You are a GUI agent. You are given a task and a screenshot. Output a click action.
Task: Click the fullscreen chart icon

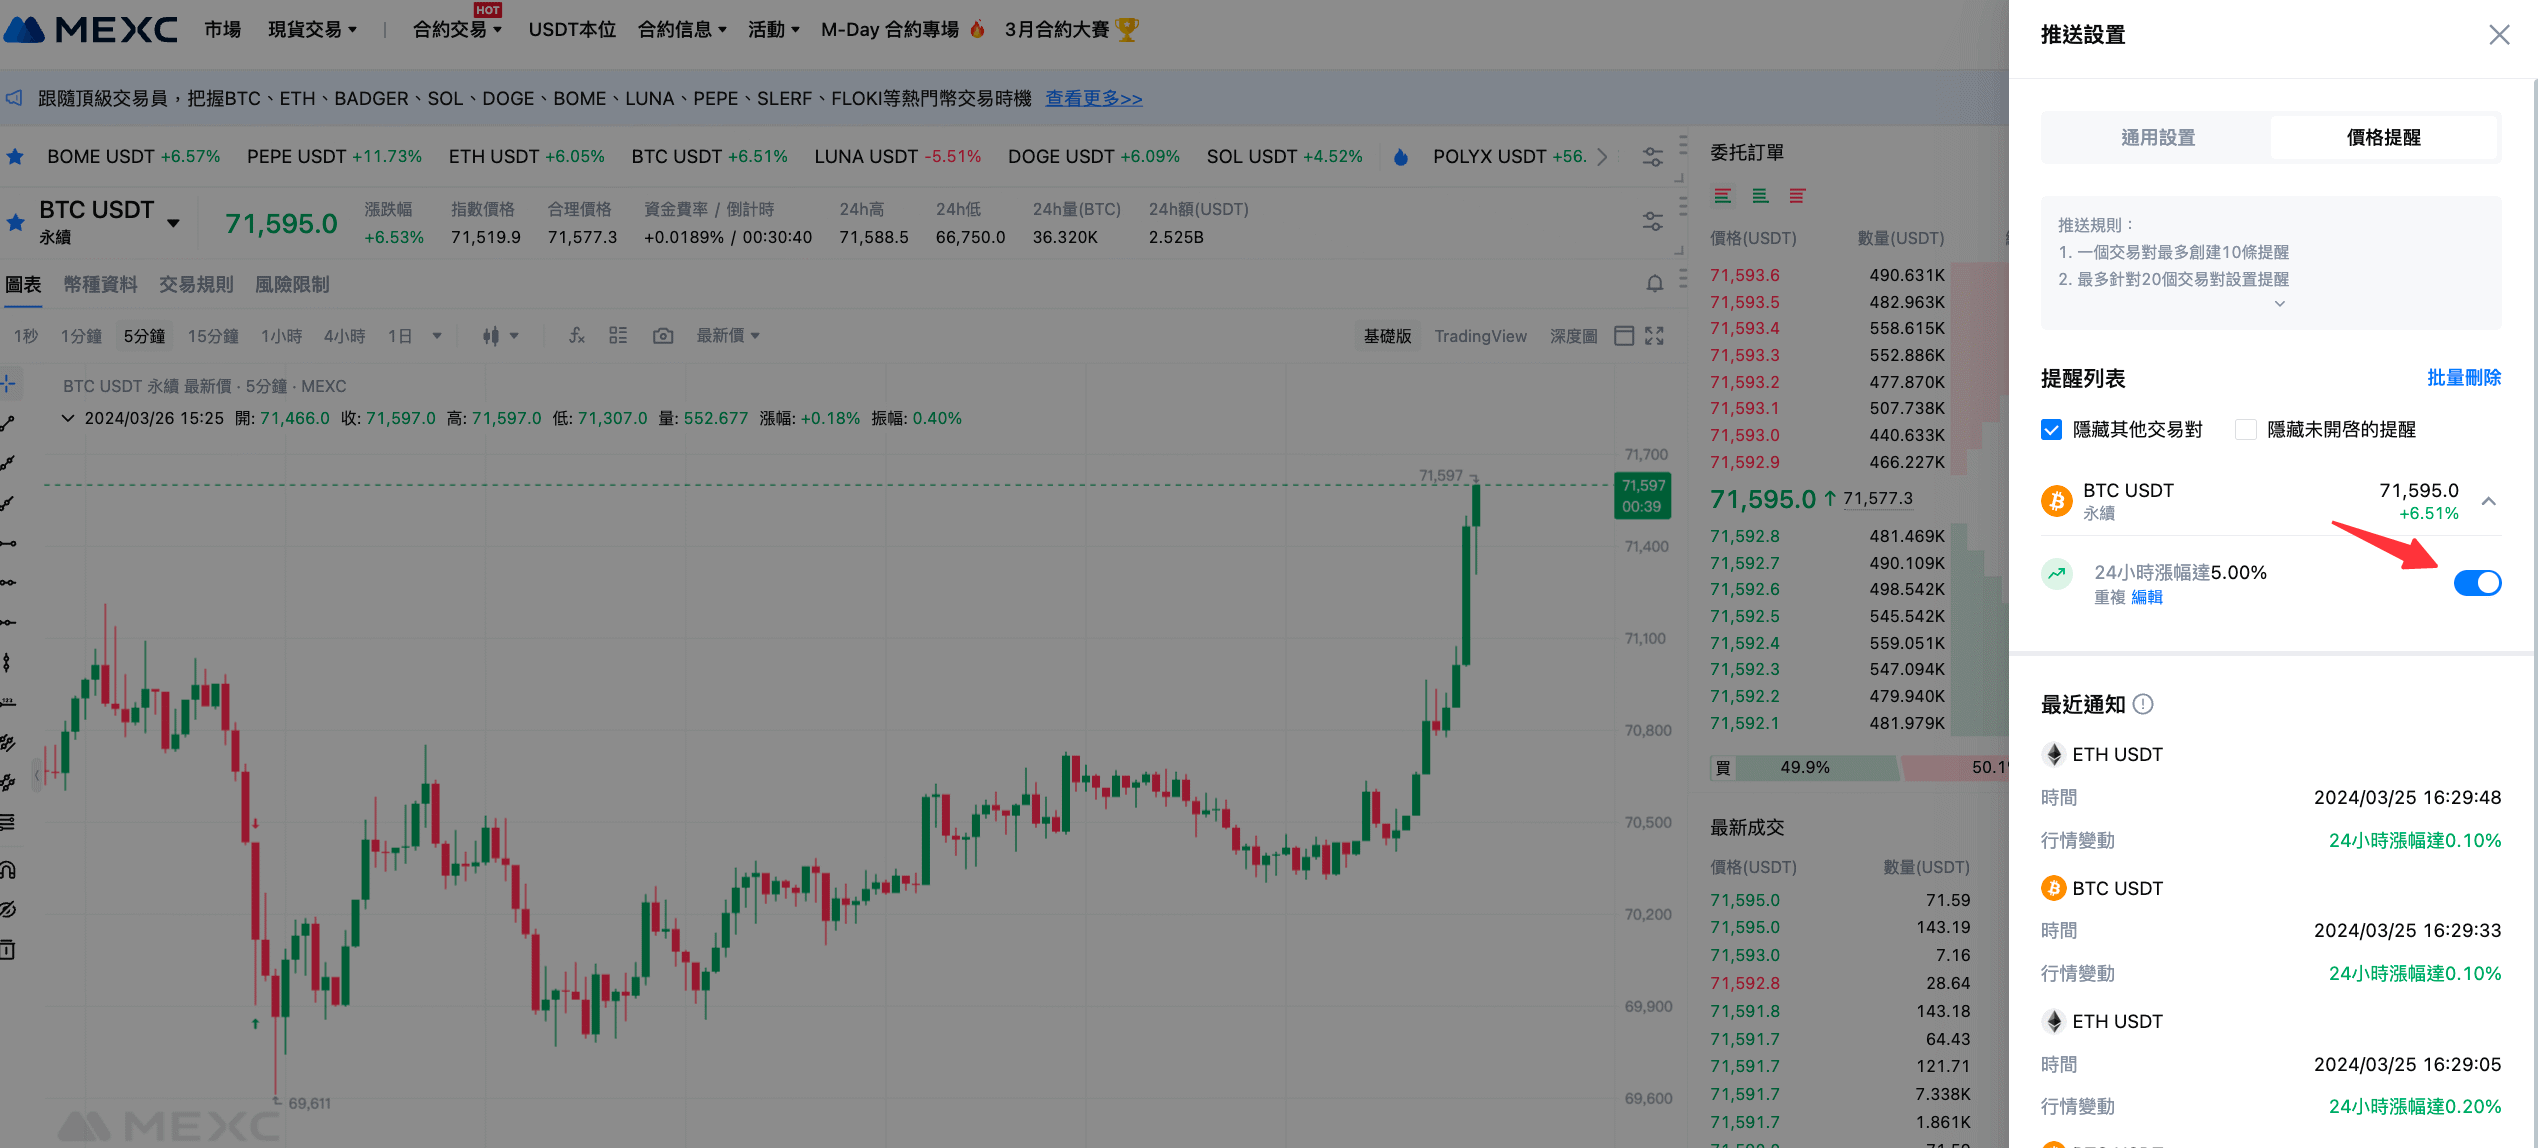(x=1654, y=336)
